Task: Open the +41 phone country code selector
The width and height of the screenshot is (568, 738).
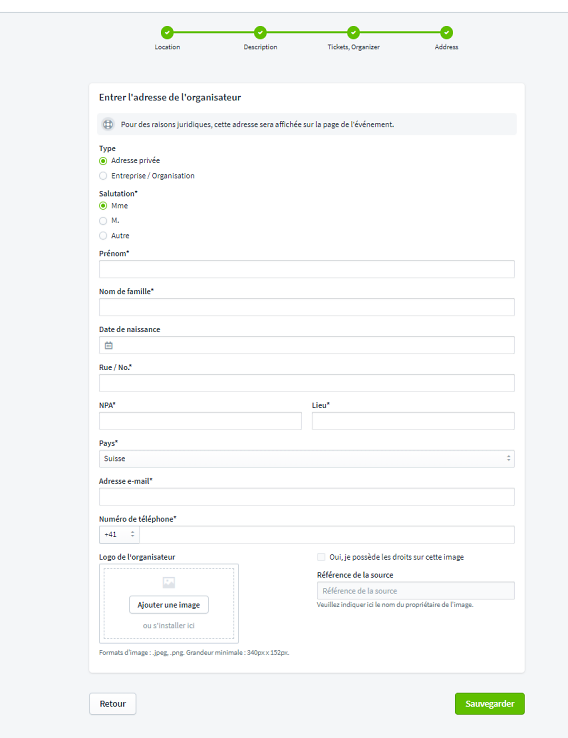Action: pos(120,535)
